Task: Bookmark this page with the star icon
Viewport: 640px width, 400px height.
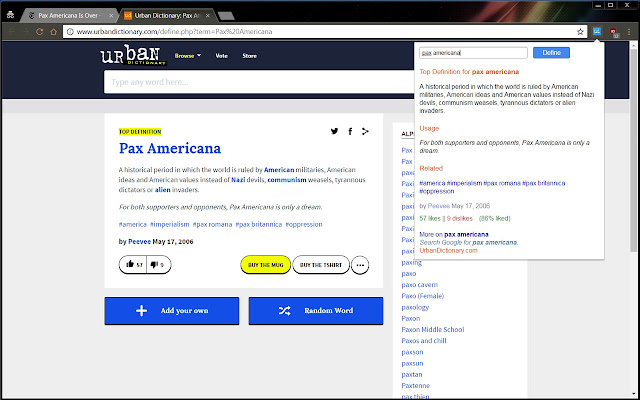Action: [x=580, y=31]
